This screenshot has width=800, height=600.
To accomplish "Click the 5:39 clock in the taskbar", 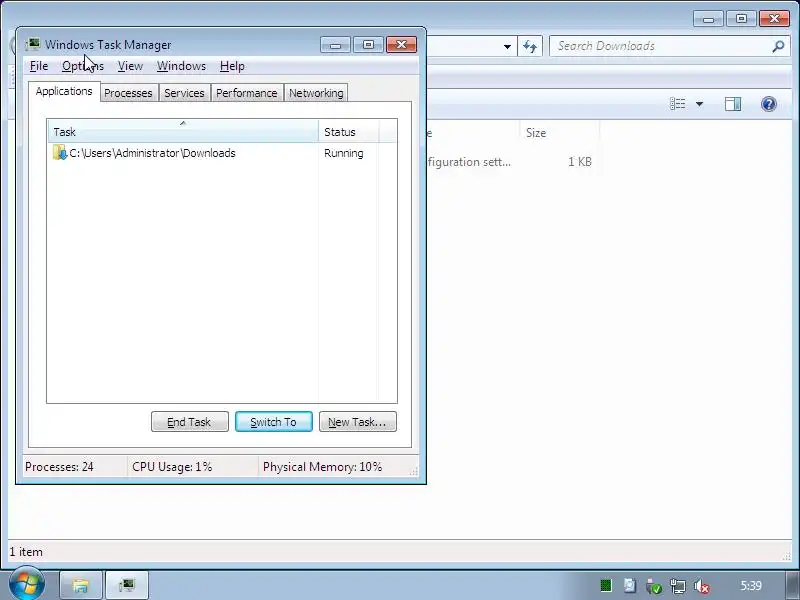I will (x=751, y=586).
